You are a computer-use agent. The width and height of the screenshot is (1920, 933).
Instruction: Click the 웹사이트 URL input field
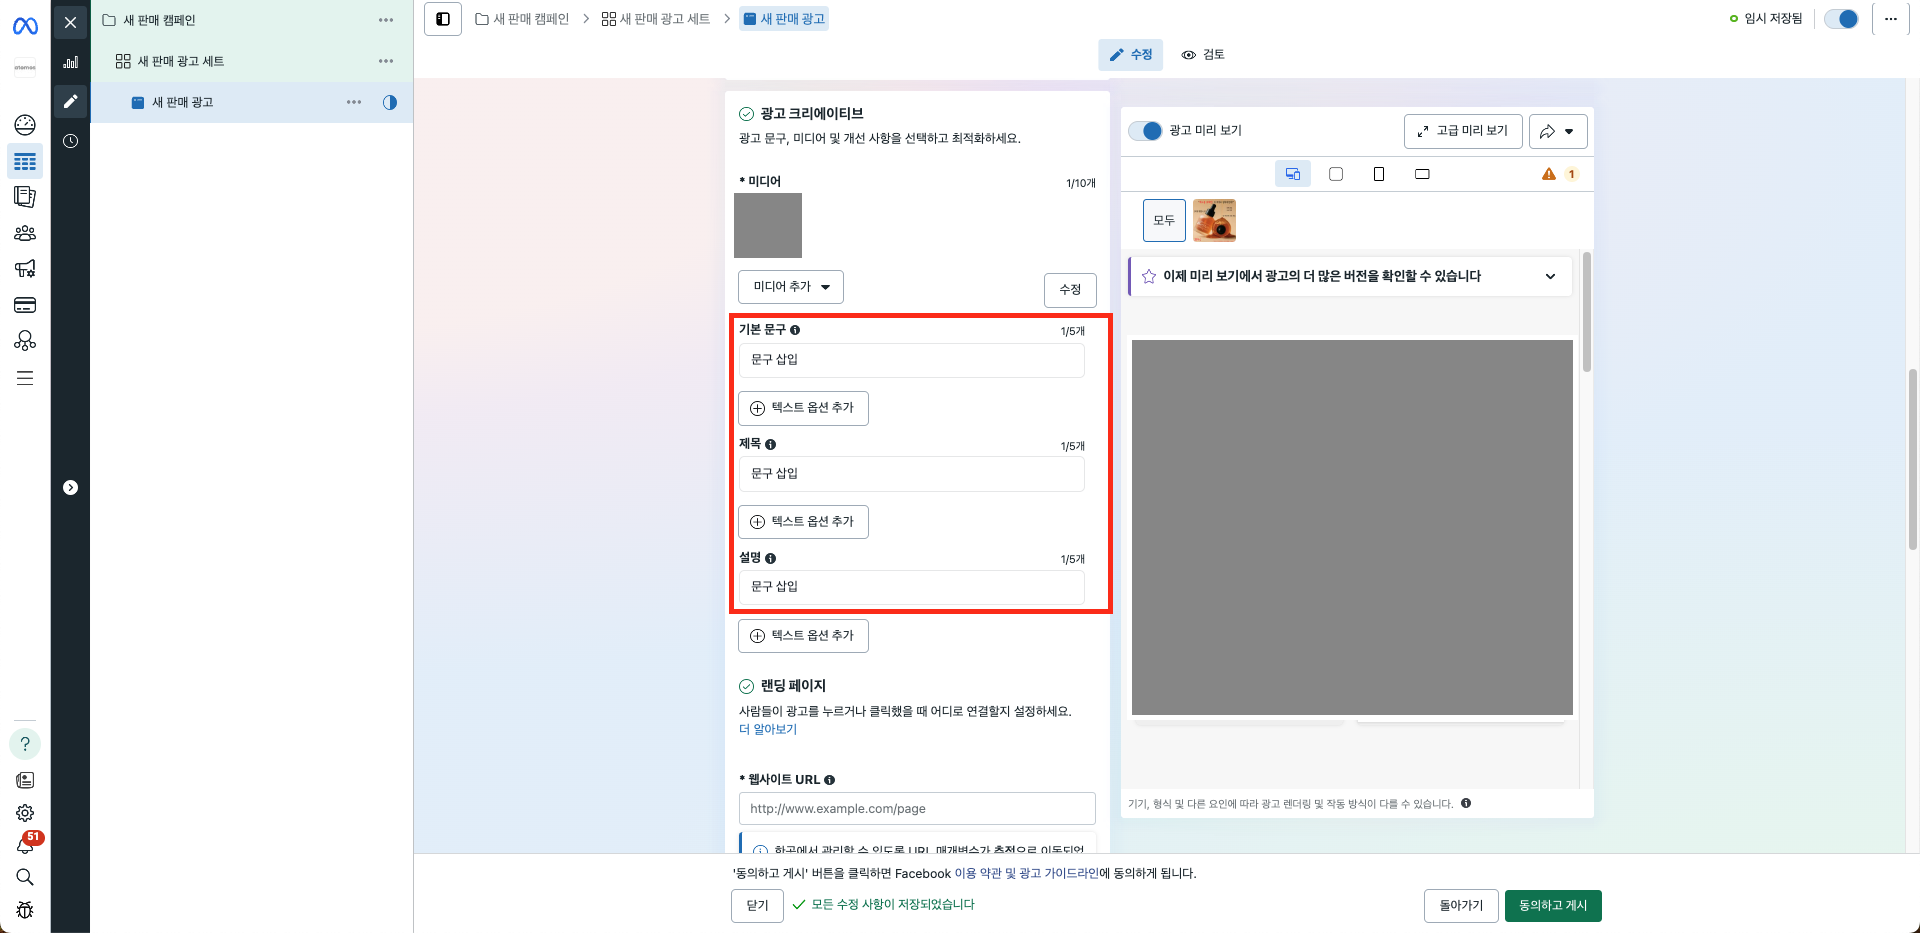[916, 808]
